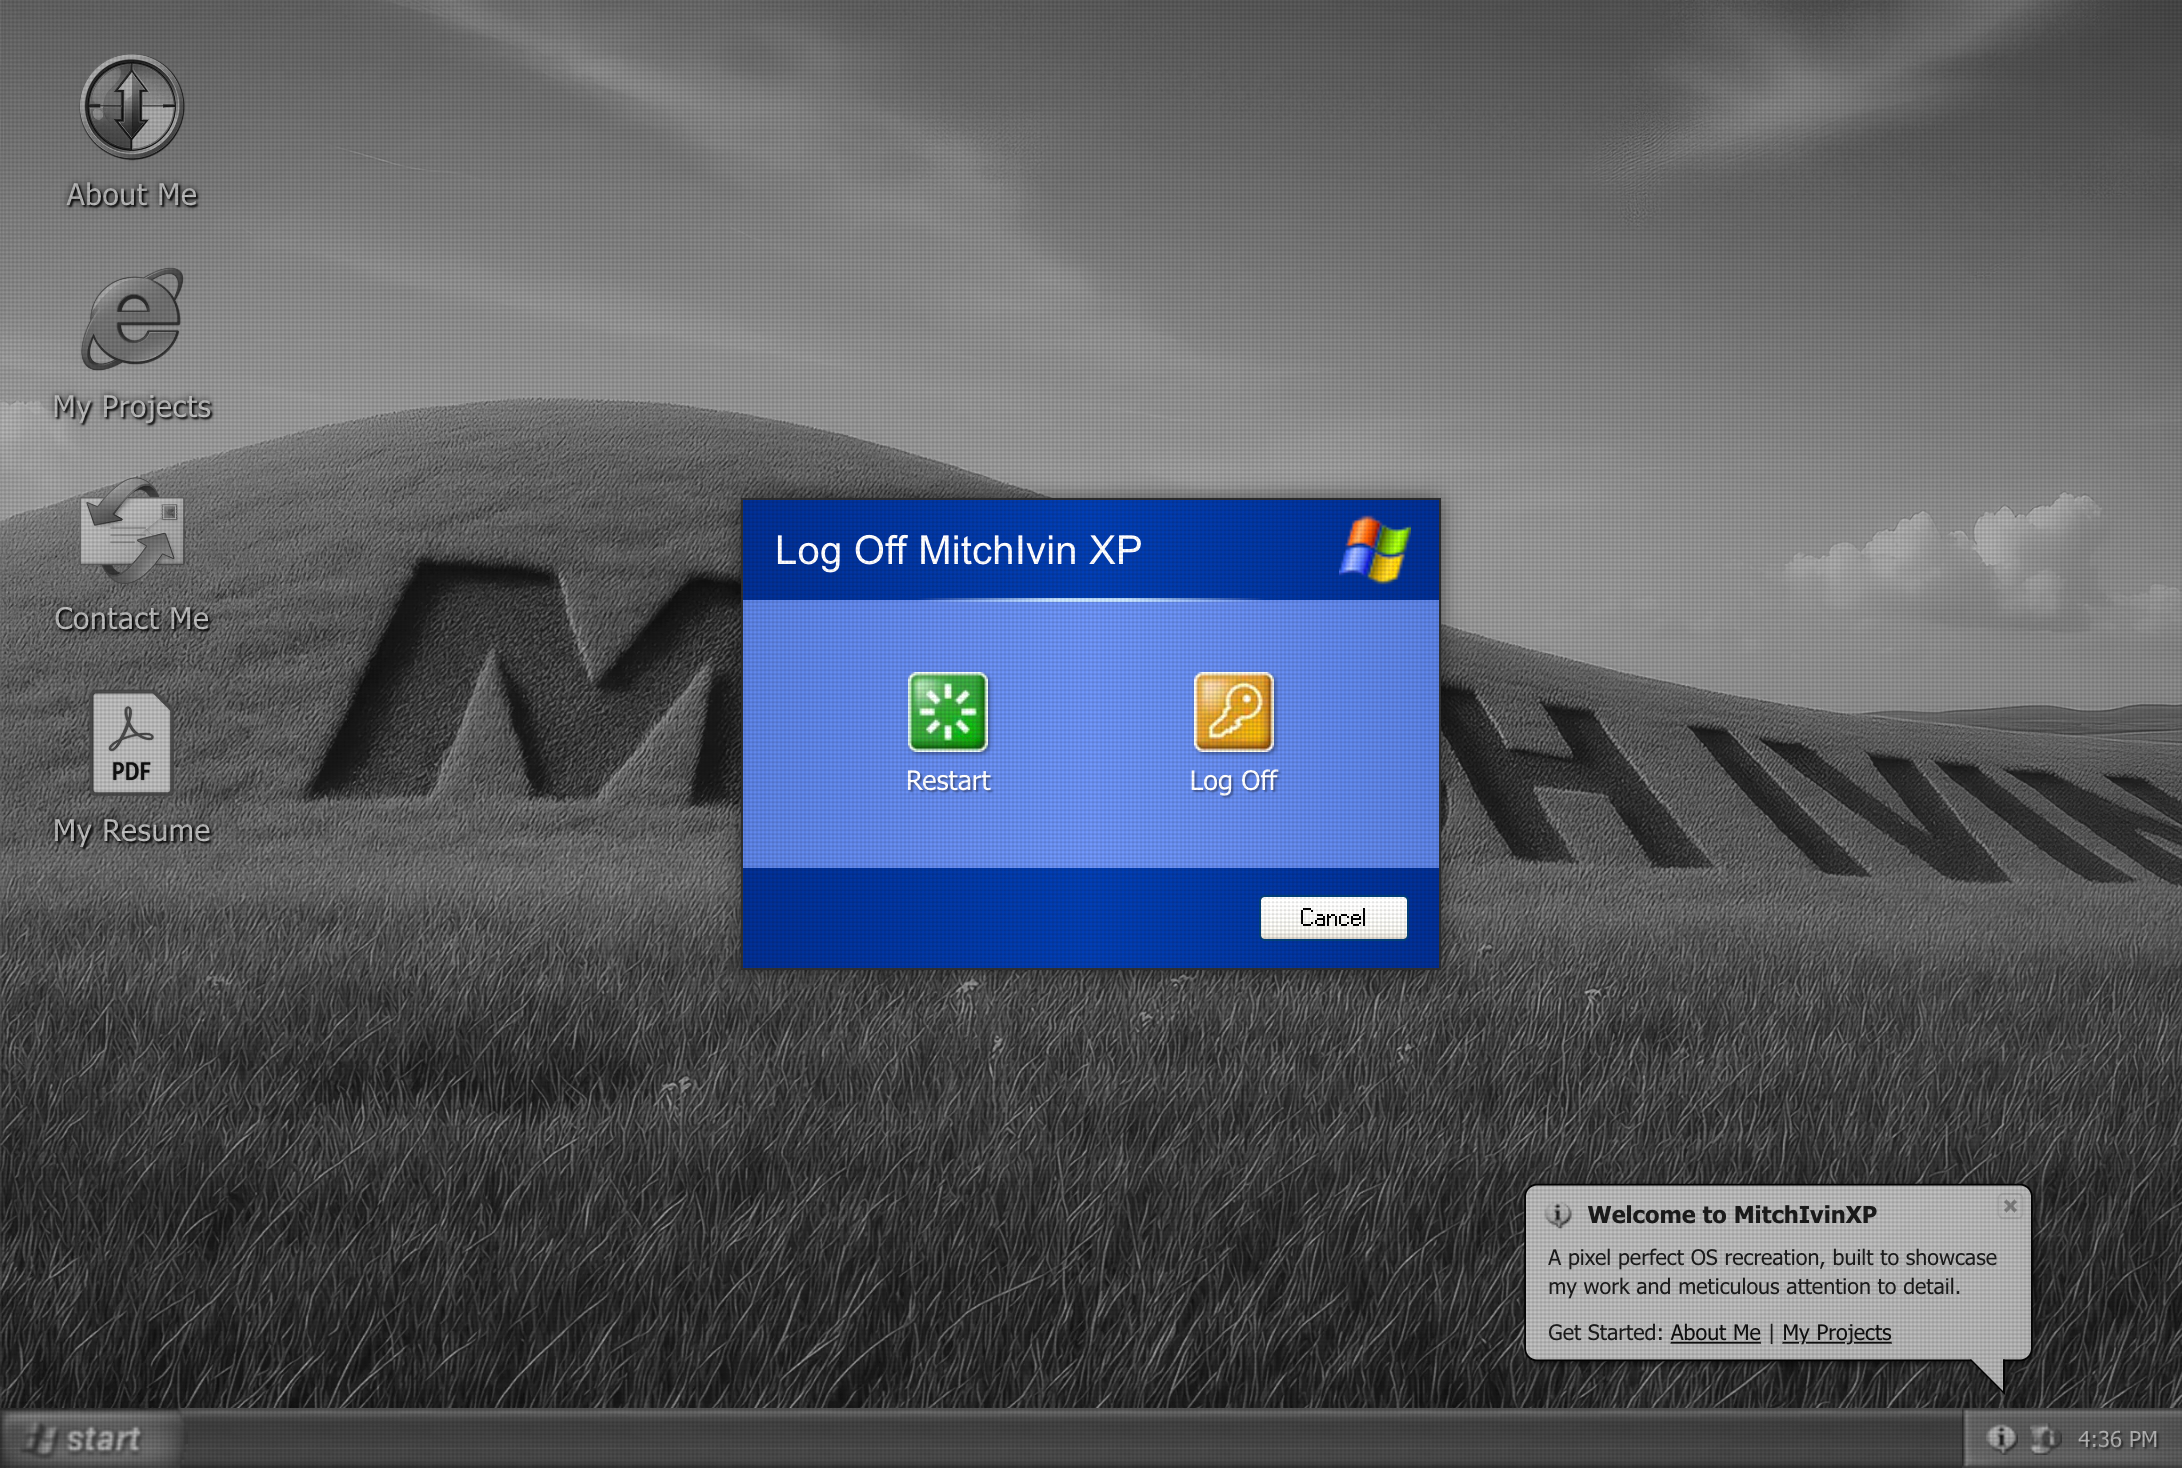Click the info icon in welcome balloon
The height and width of the screenshot is (1468, 2182).
[1559, 1215]
